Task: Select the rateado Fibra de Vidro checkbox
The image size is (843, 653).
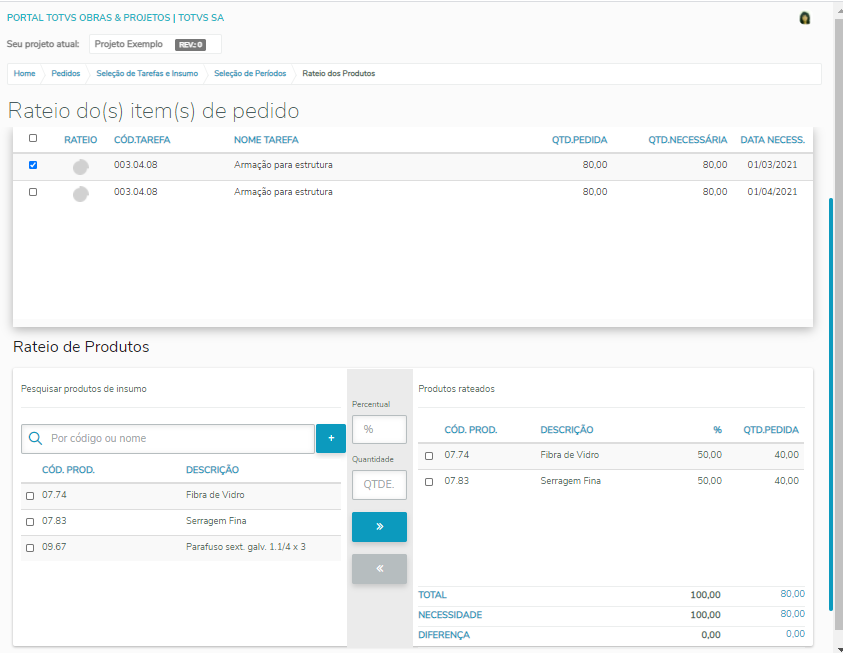Action: click(x=429, y=456)
